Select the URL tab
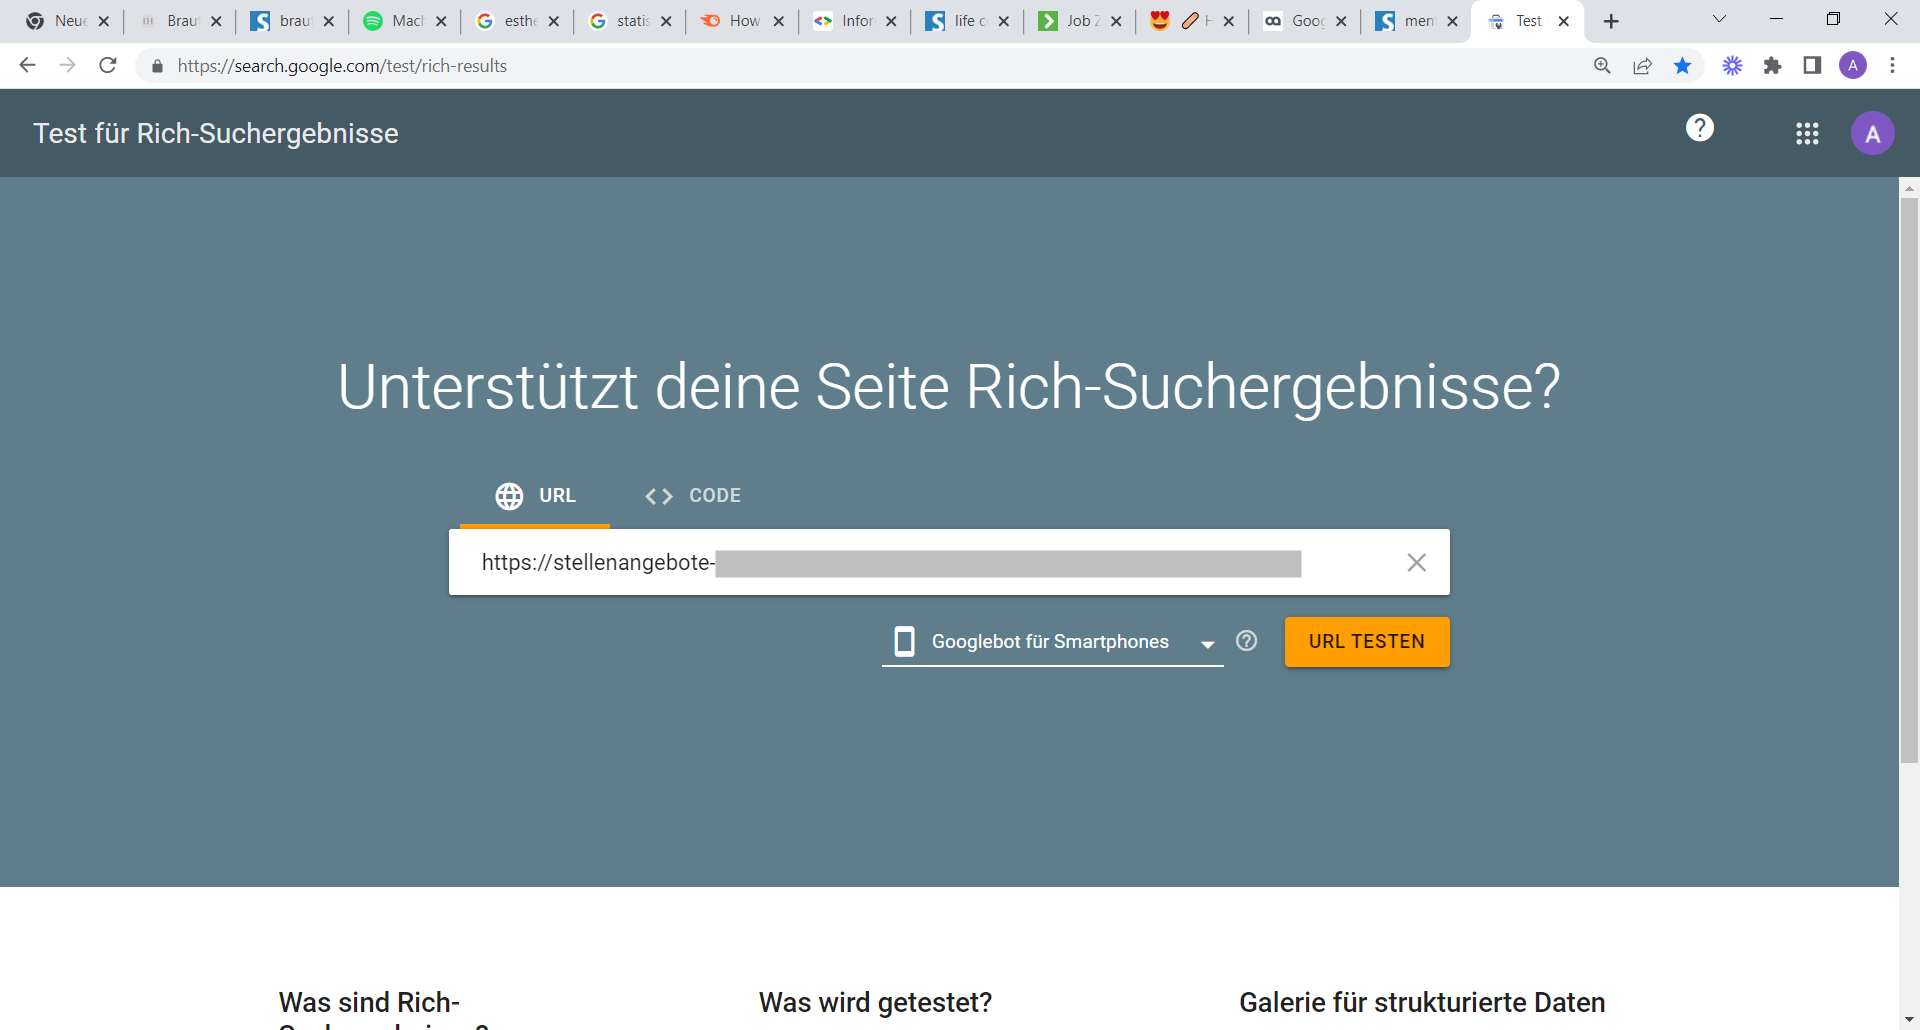The image size is (1920, 1030). [535, 496]
